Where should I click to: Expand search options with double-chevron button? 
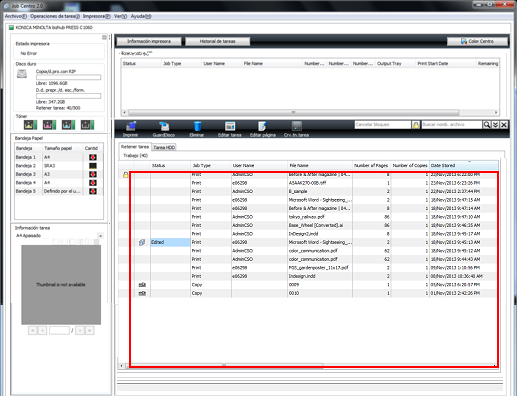495,125
